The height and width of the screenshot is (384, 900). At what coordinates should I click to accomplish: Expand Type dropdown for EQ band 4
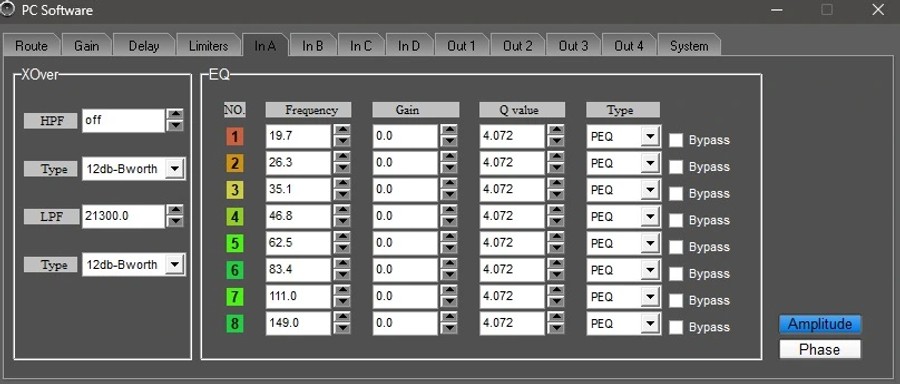tap(650, 216)
